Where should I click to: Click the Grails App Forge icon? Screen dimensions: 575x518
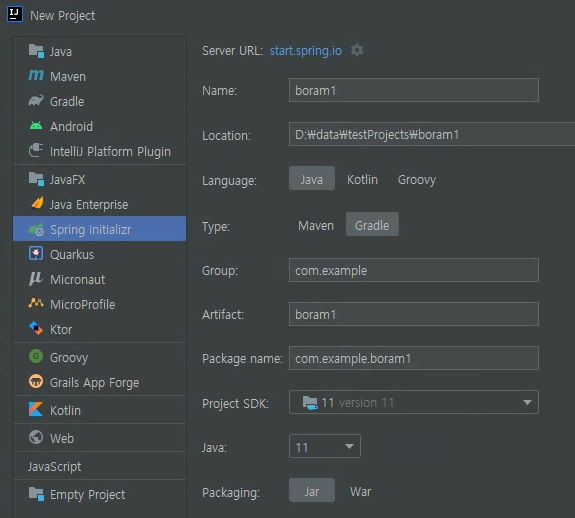[36, 381]
